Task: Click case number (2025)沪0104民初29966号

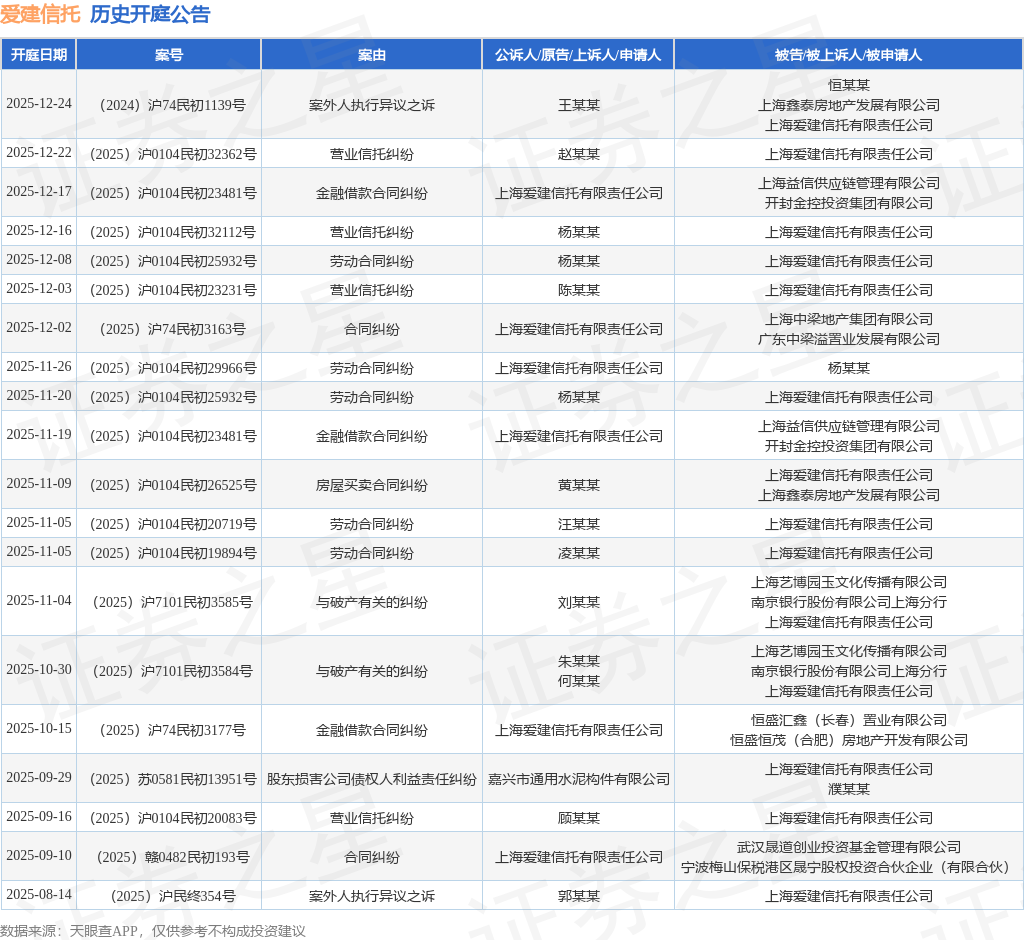Action: coord(168,368)
